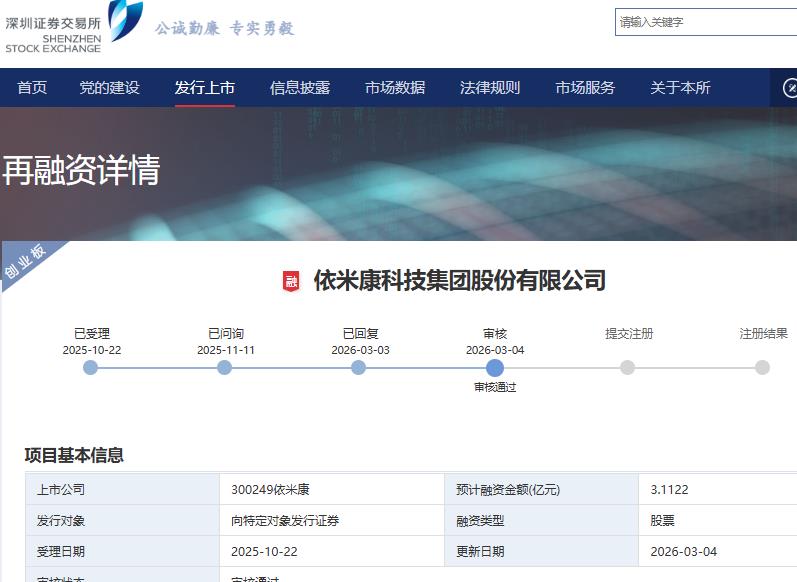
Task: Select the 审核 2026-03-04 timeline node
Action: click(495, 367)
